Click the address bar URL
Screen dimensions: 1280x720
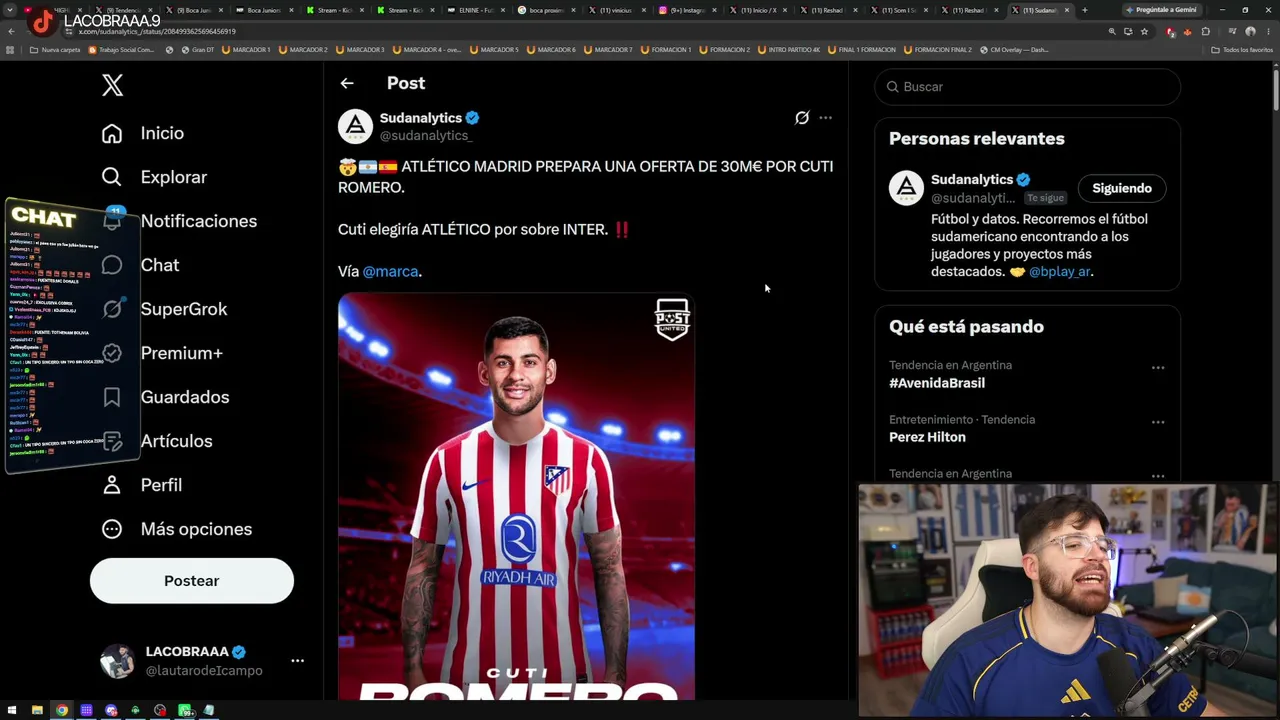tap(157, 32)
